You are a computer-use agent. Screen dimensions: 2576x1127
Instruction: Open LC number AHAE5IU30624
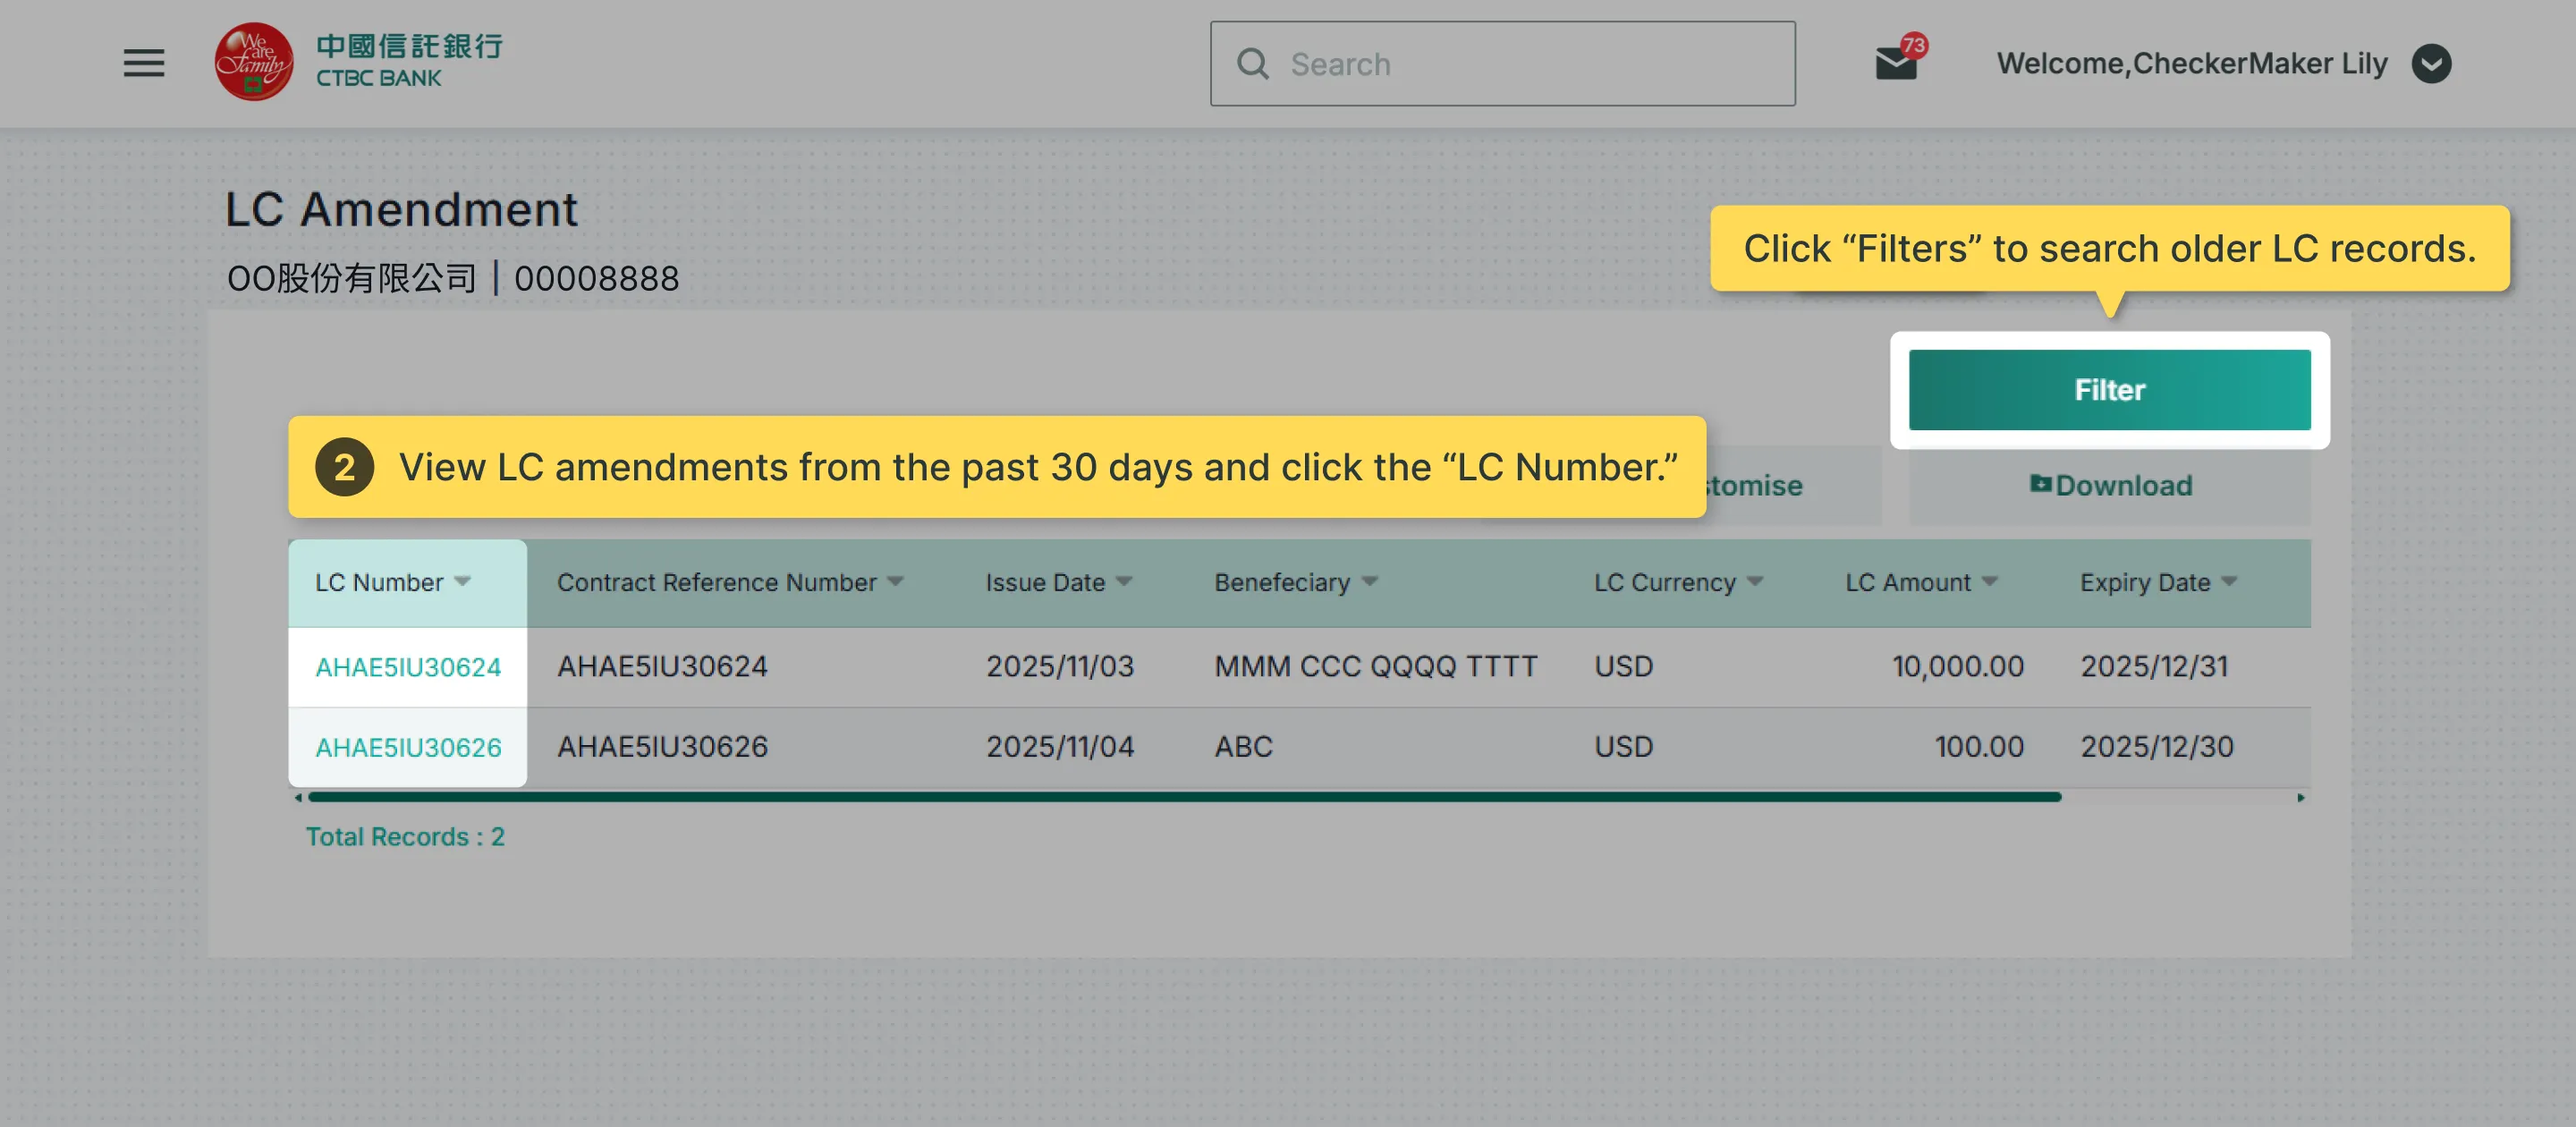click(408, 667)
